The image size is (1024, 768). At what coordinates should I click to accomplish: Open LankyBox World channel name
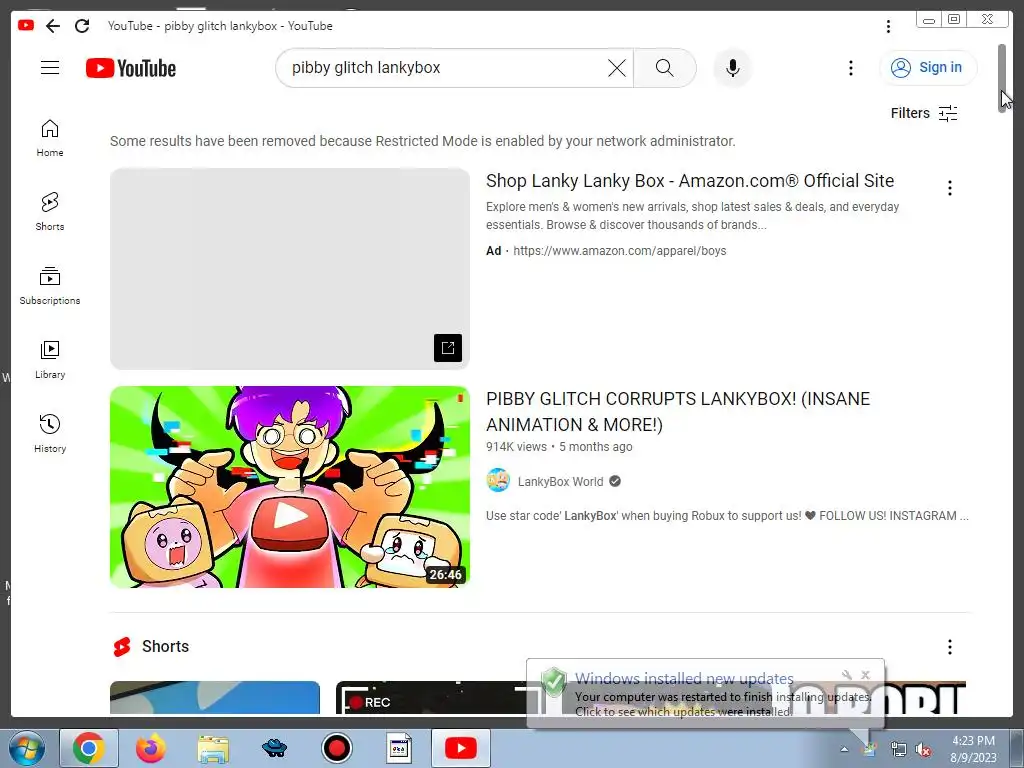click(x=560, y=482)
